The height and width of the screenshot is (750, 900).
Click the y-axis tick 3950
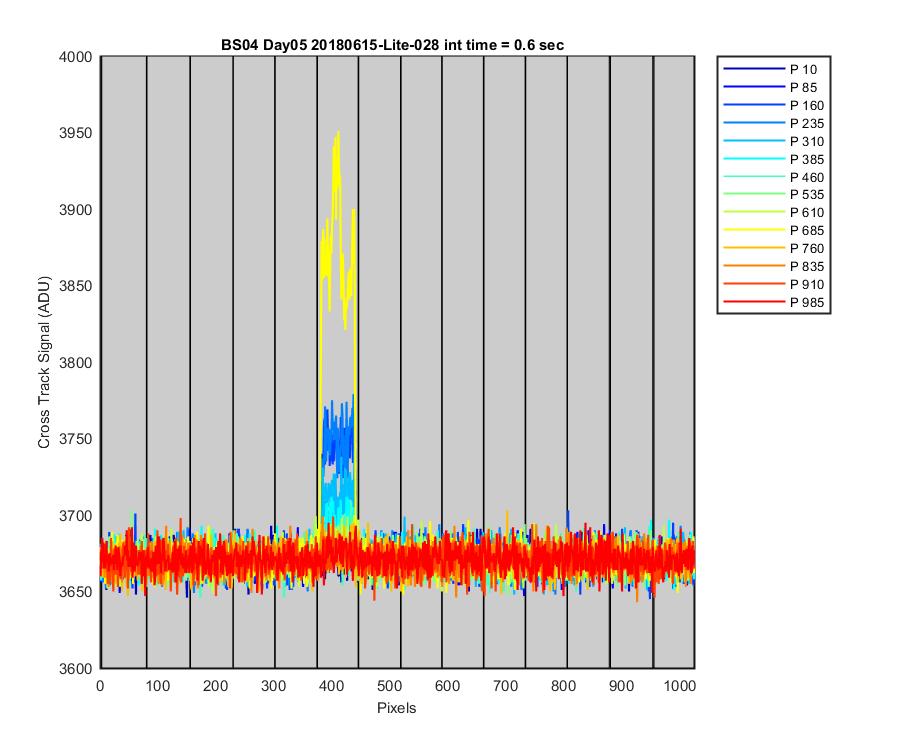click(75, 133)
